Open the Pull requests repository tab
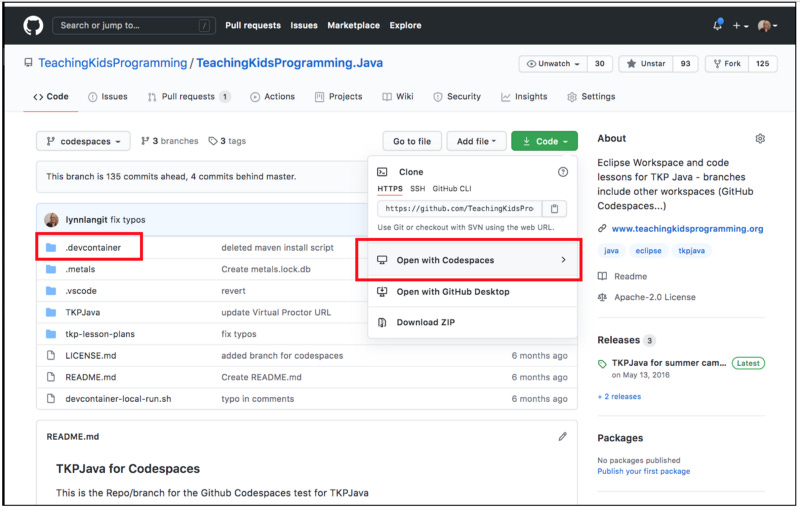800x511 pixels. 189,97
